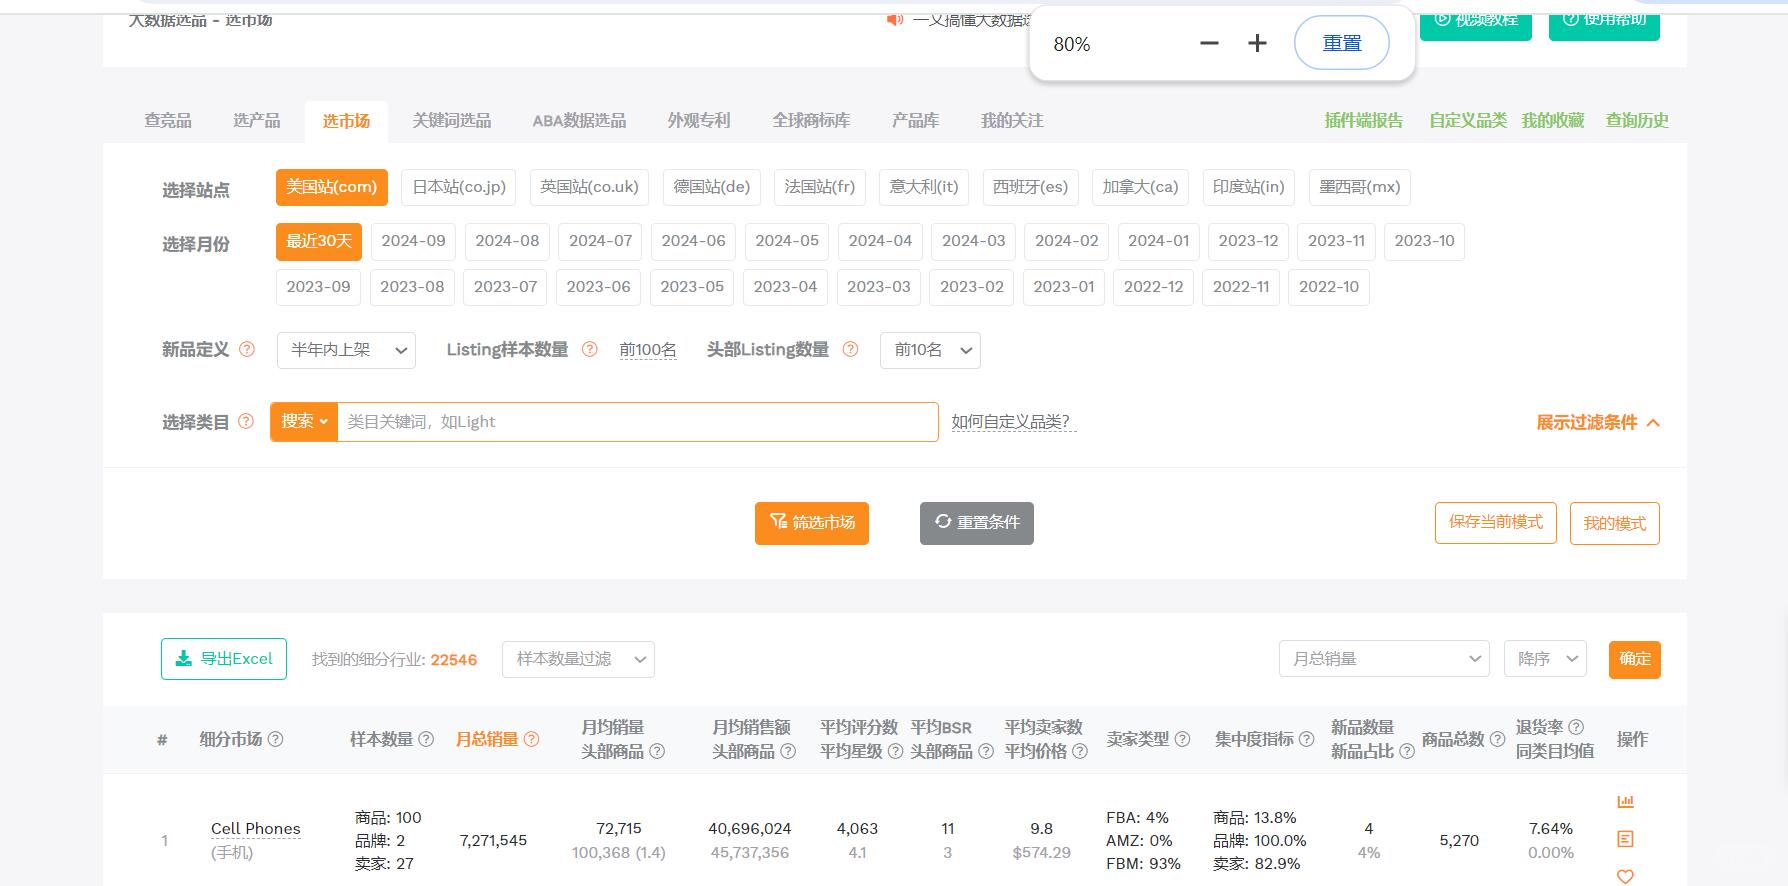1788x886 pixels.
Task: Click the help icon beside 集中度指标 header
Action: tap(1306, 739)
